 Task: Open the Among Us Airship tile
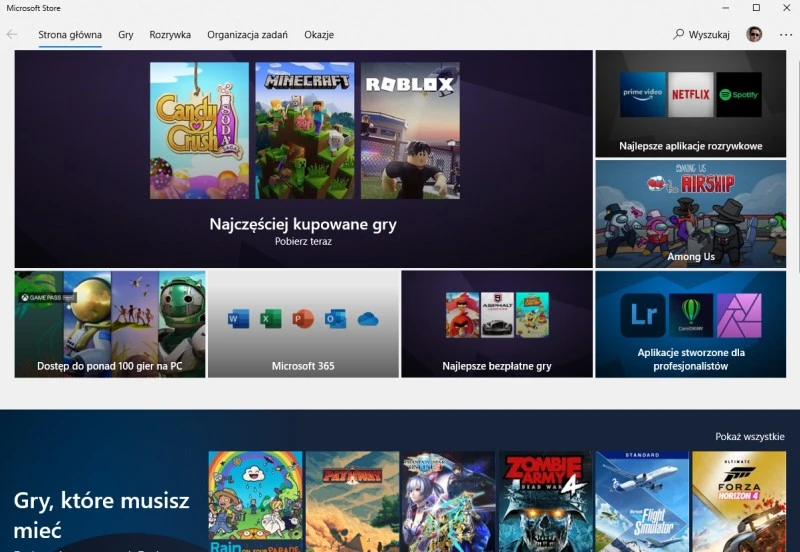691,214
